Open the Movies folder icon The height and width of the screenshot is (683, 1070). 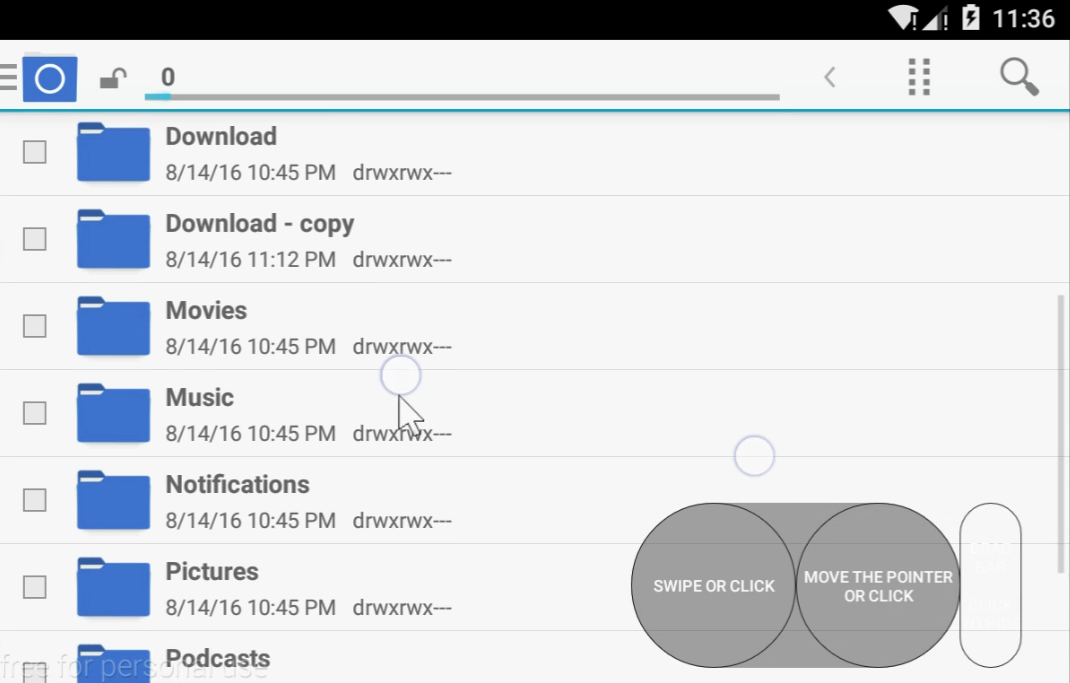[113, 326]
